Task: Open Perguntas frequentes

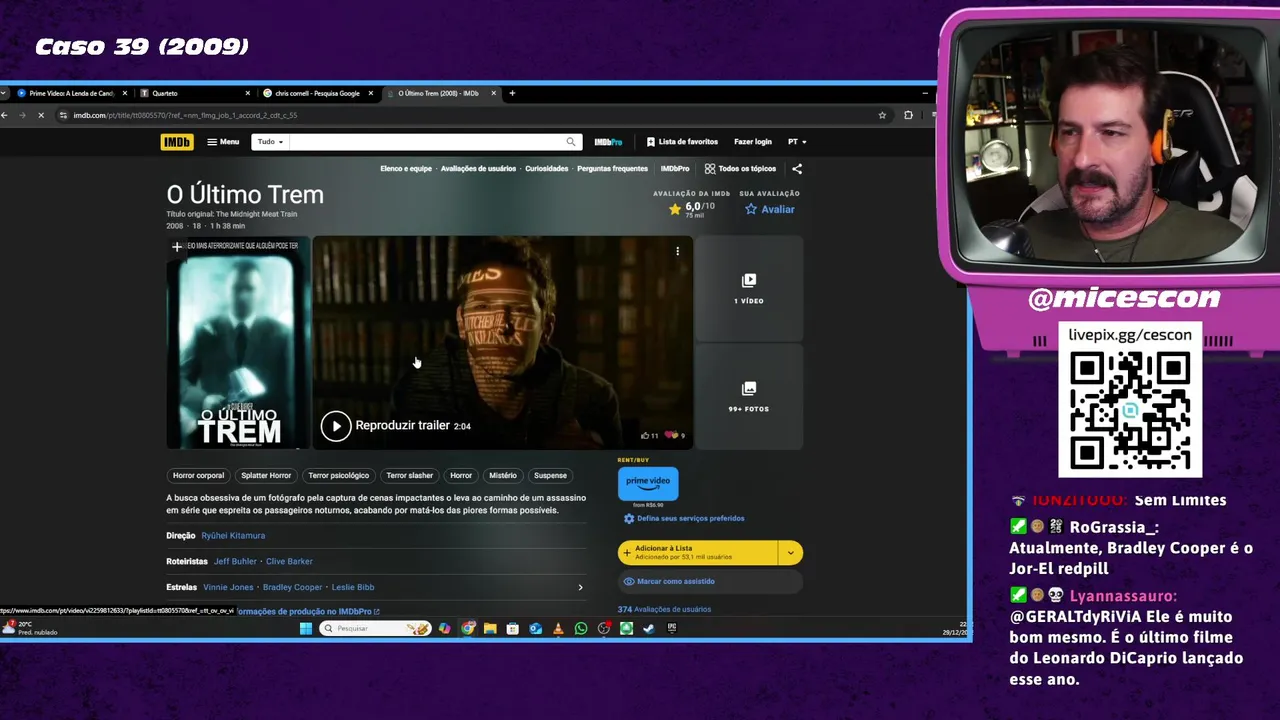Action: click(x=612, y=169)
